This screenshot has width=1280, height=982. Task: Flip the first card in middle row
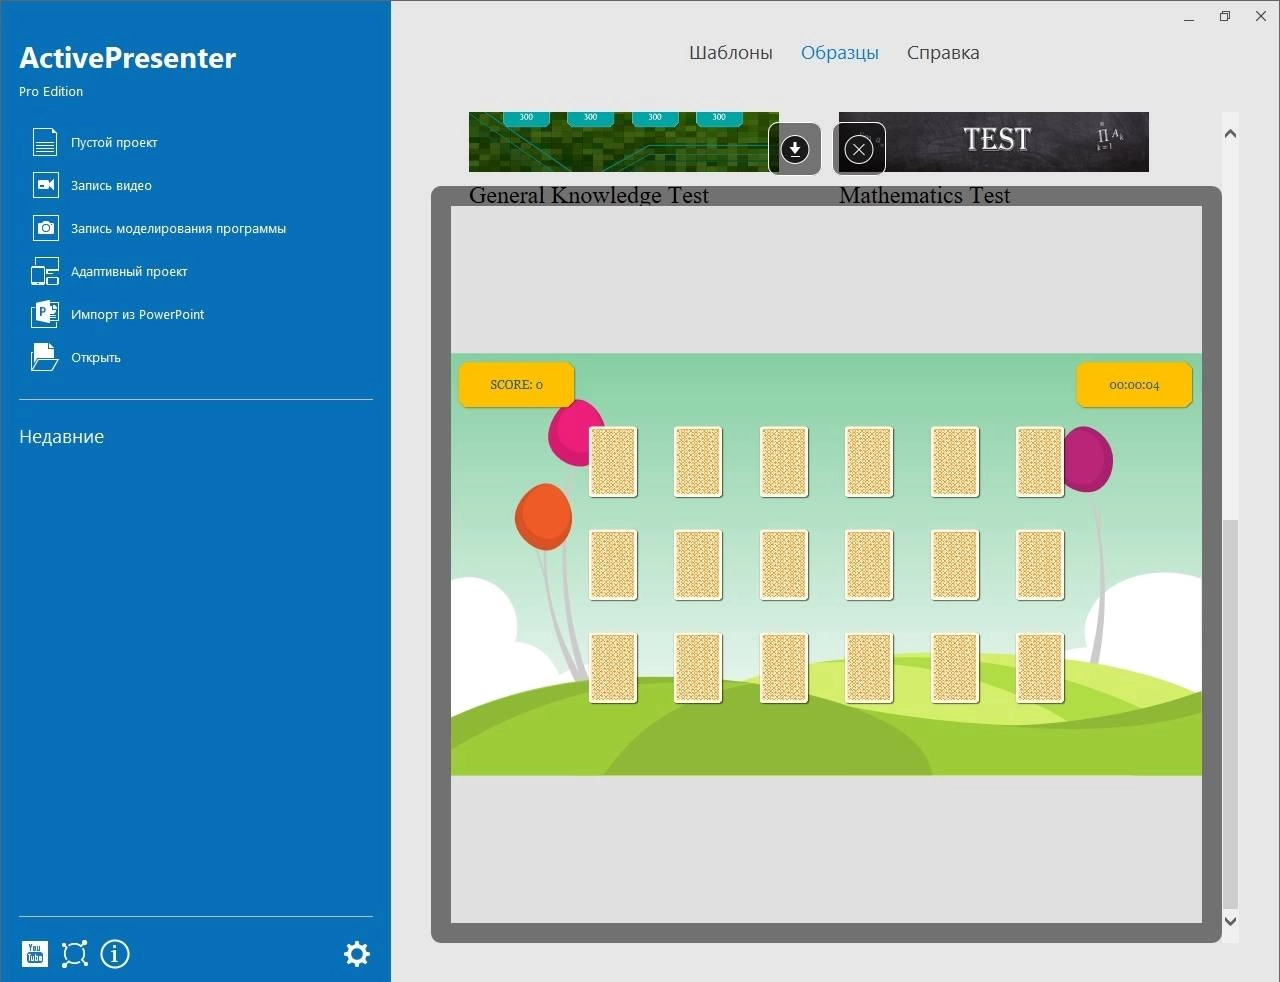click(x=613, y=565)
